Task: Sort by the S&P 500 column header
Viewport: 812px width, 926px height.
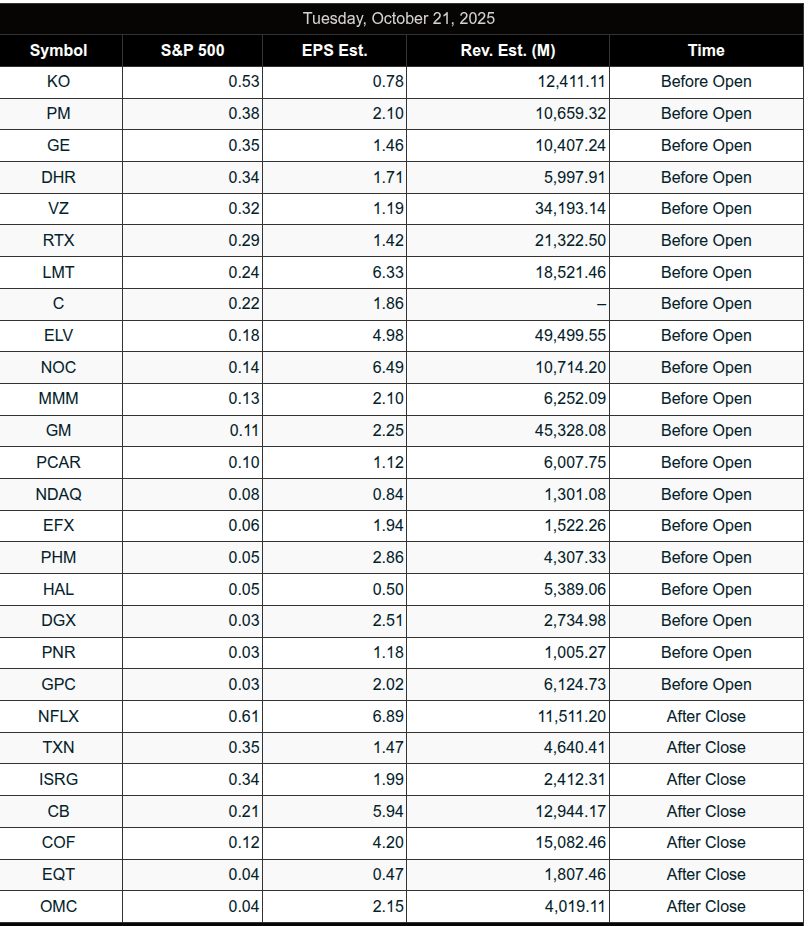Action: coord(192,50)
